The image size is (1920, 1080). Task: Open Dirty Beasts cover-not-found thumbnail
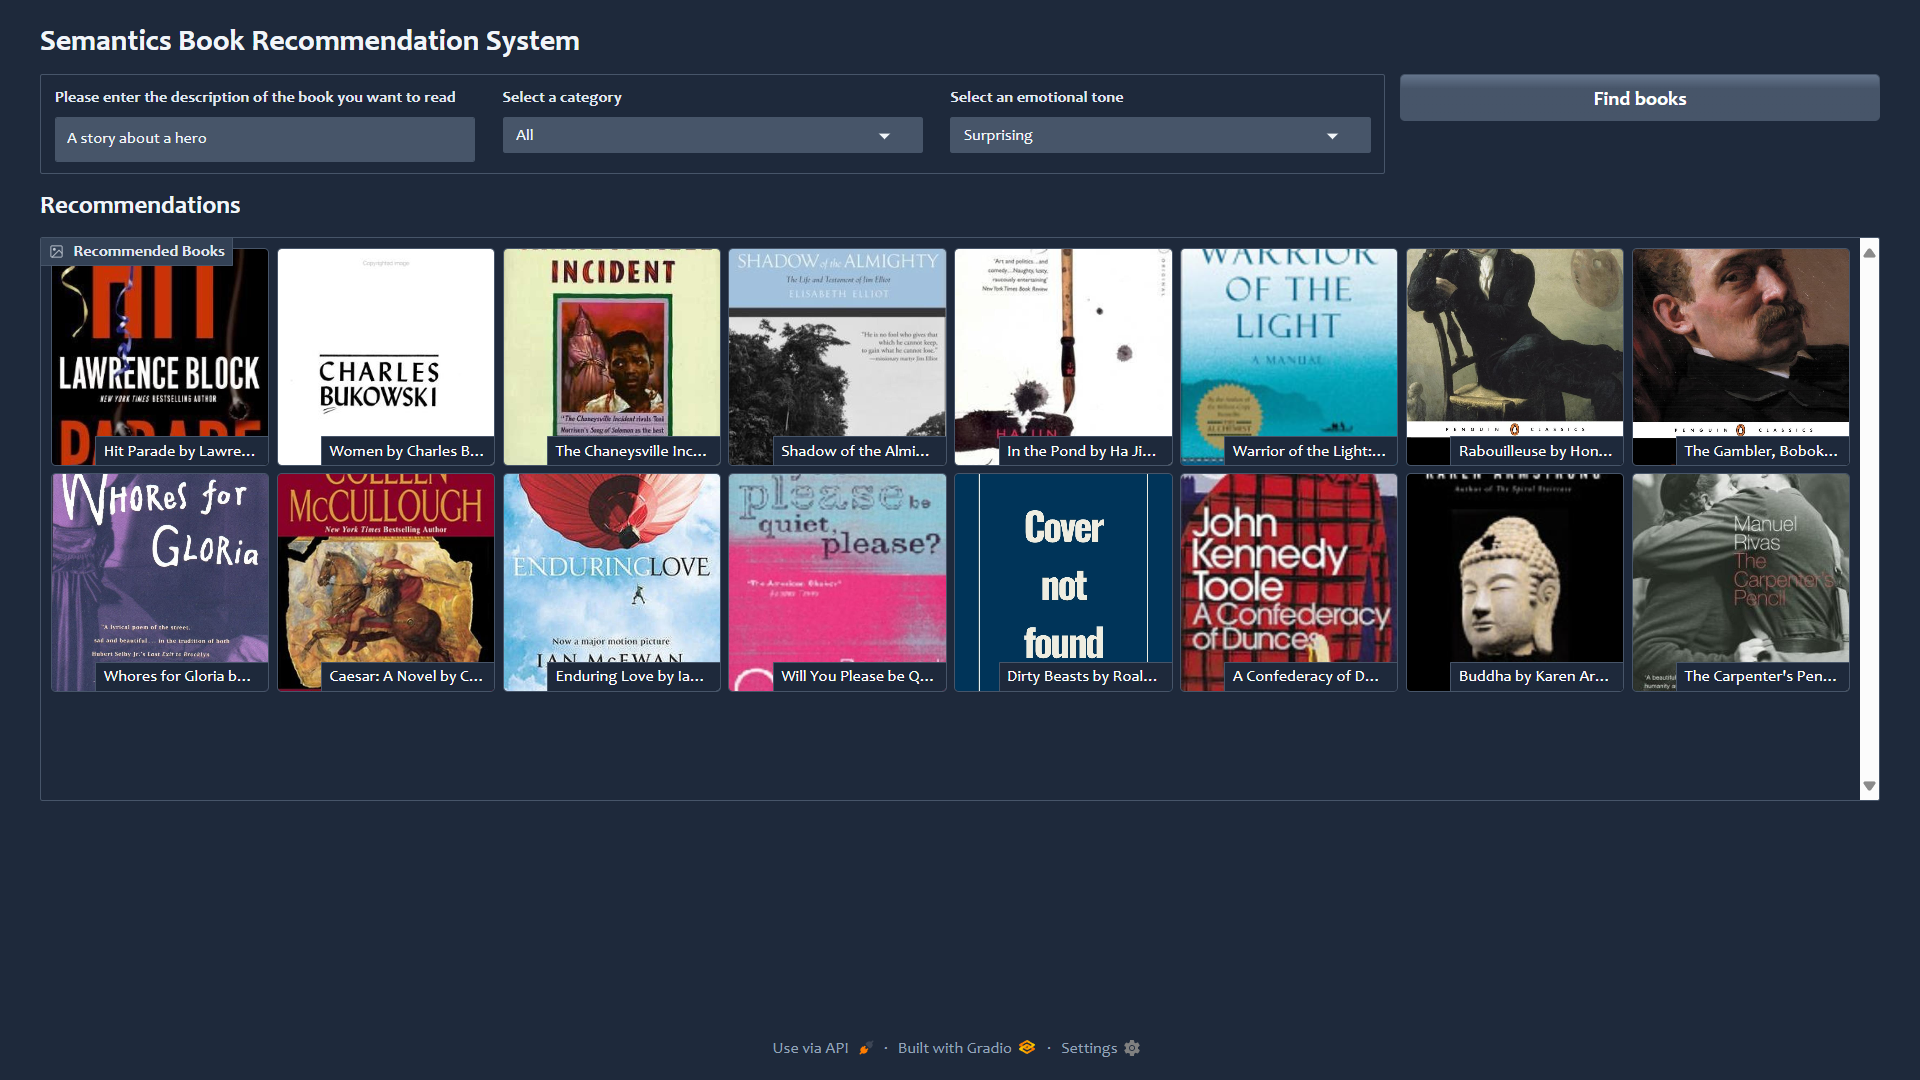pyautogui.click(x=1064, y=582)
